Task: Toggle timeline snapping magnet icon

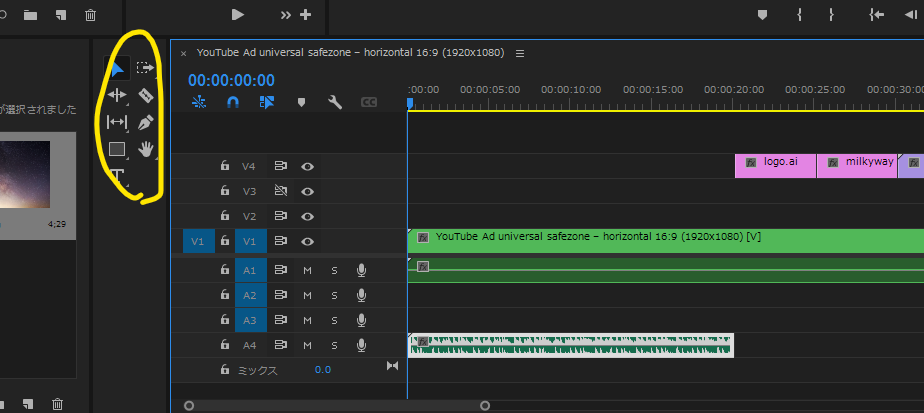Action: [x=233, y=102]
